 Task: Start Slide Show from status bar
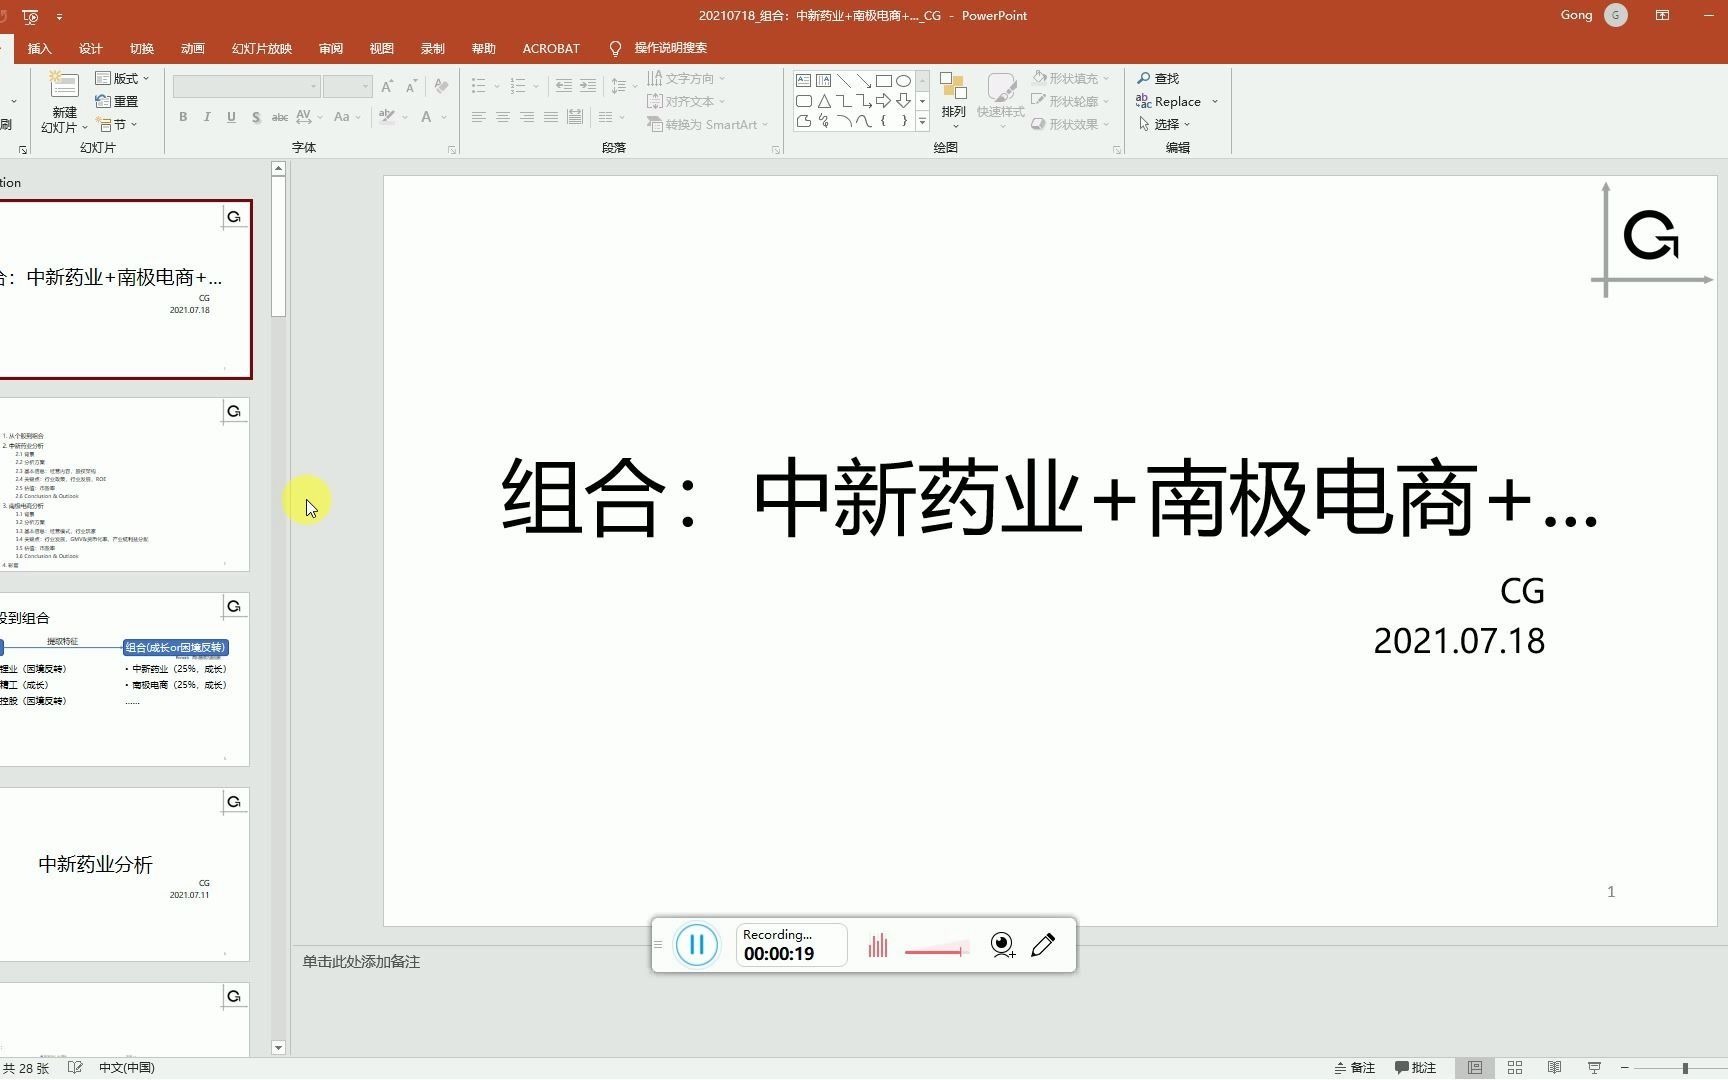[x=1594, y=1068]
